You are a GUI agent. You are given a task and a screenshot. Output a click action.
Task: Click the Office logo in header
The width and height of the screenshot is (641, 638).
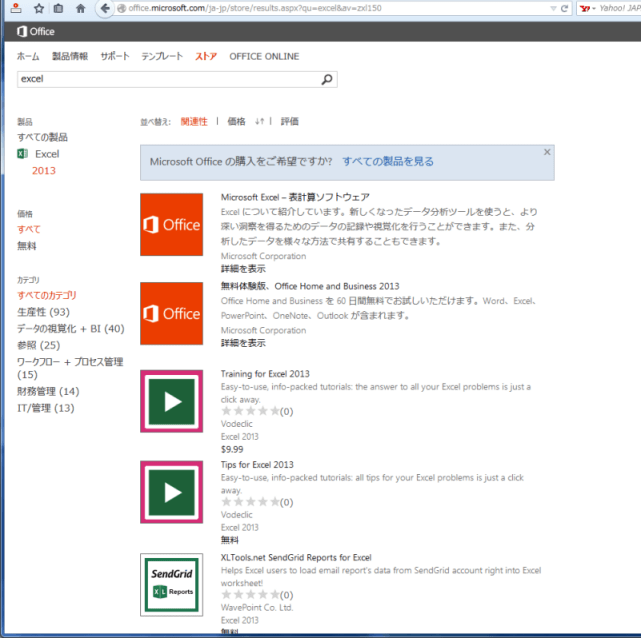36,31
